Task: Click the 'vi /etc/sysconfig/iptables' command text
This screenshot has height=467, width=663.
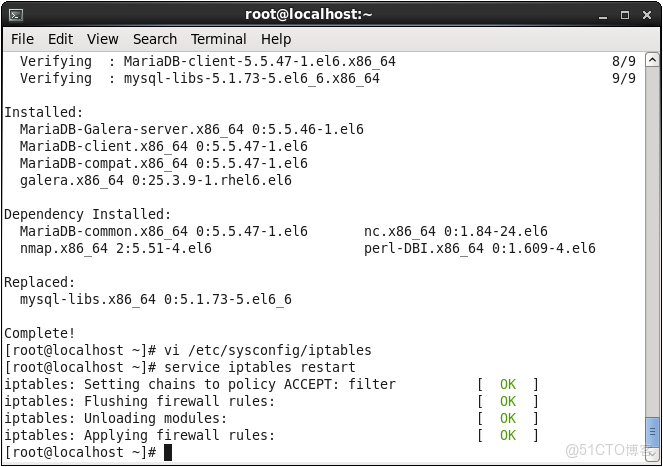Action: pos(268,350)
